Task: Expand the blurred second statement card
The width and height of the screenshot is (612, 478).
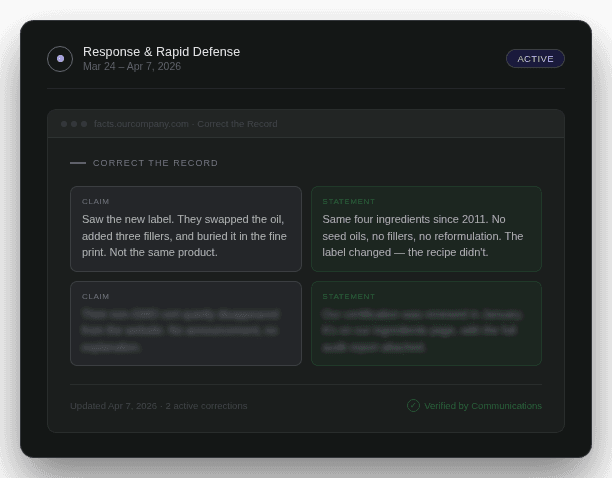Action: (x=426, y=330)
